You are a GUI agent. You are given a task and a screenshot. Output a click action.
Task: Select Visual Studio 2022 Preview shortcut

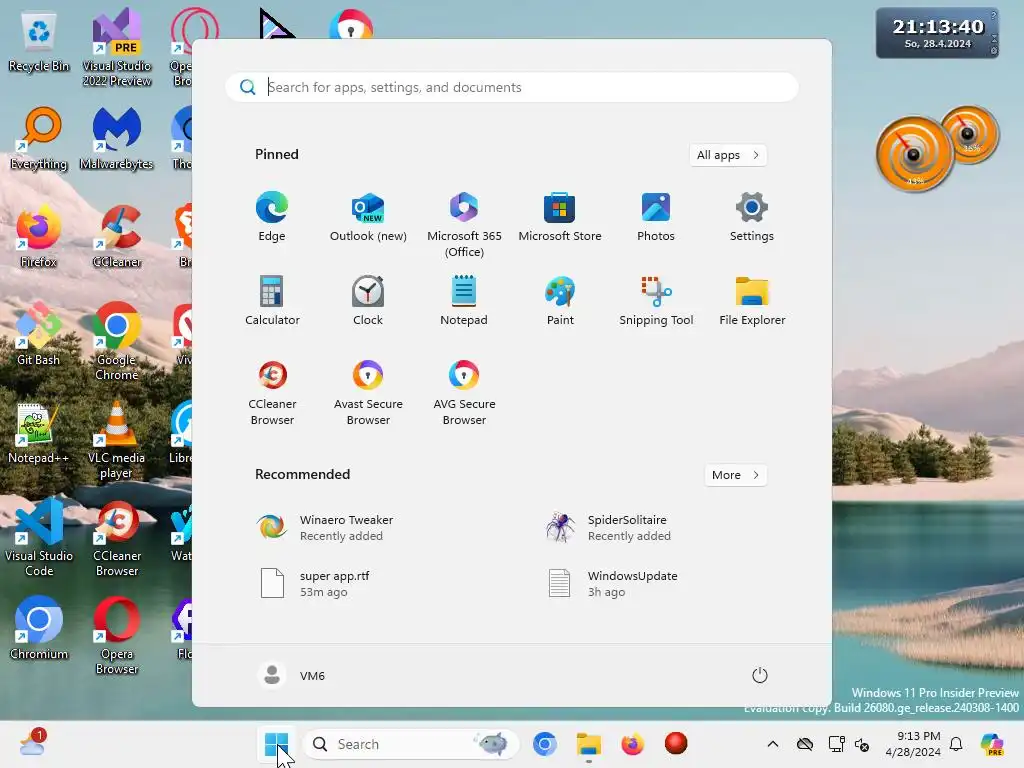coord(117,47)
